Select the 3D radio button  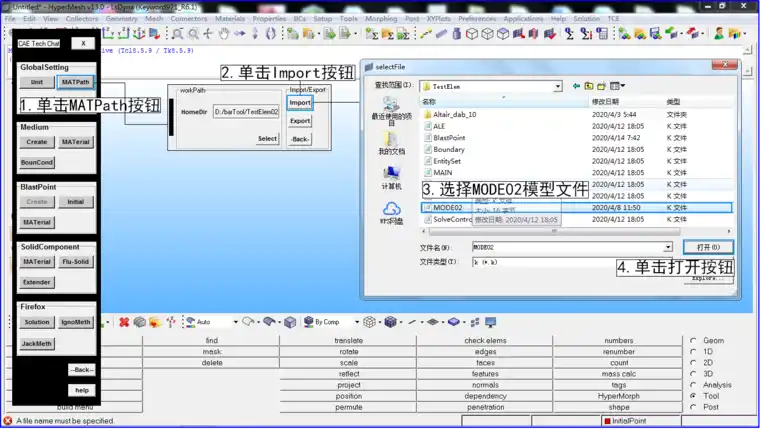(x=694, y=374)
